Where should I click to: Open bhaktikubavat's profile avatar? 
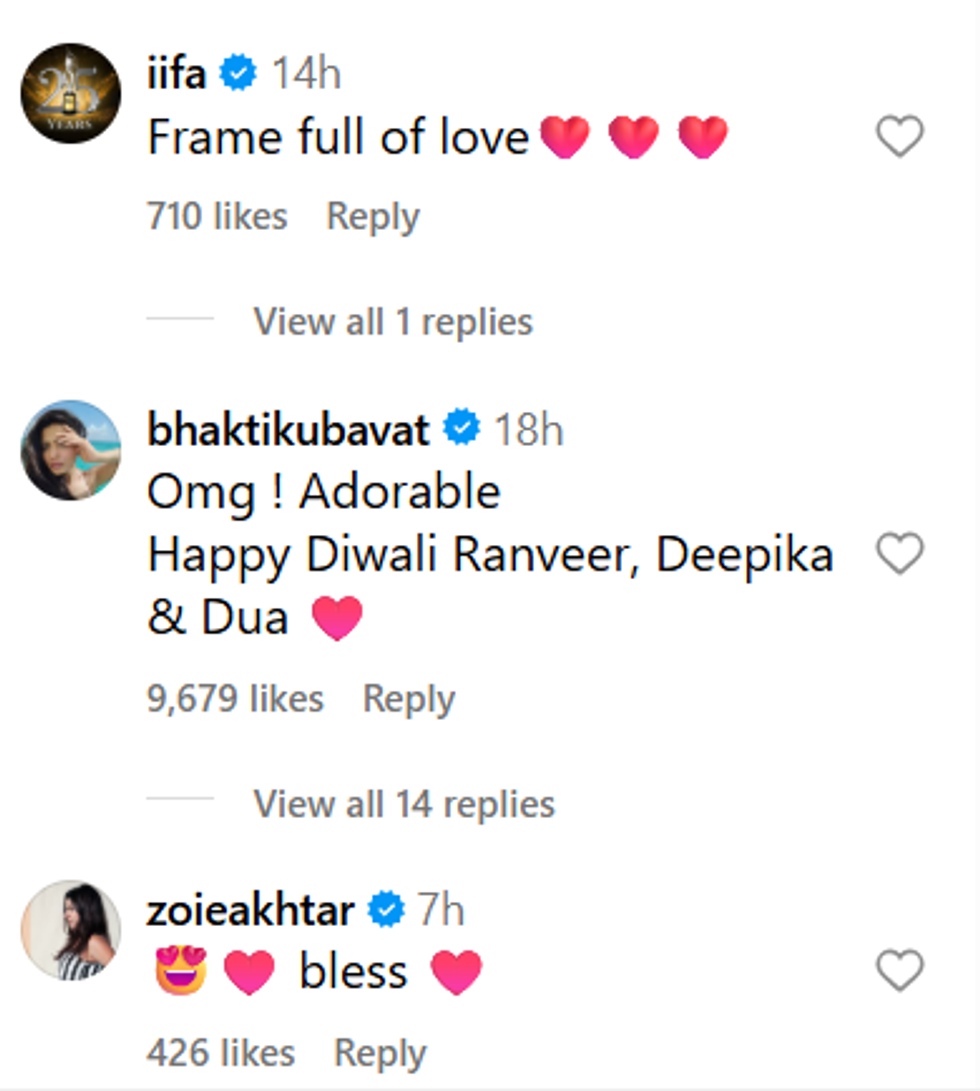71,450
